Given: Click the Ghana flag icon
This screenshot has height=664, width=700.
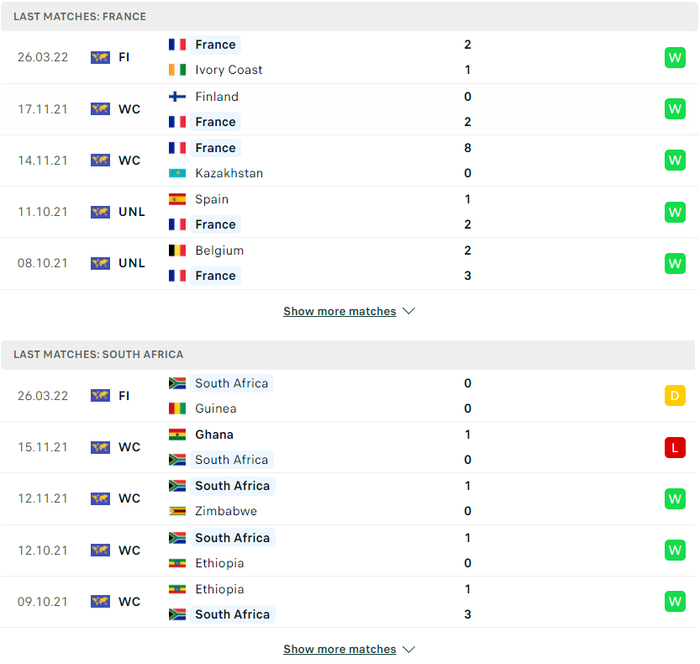Looking at the screenshot, I should tap(177, 434).
